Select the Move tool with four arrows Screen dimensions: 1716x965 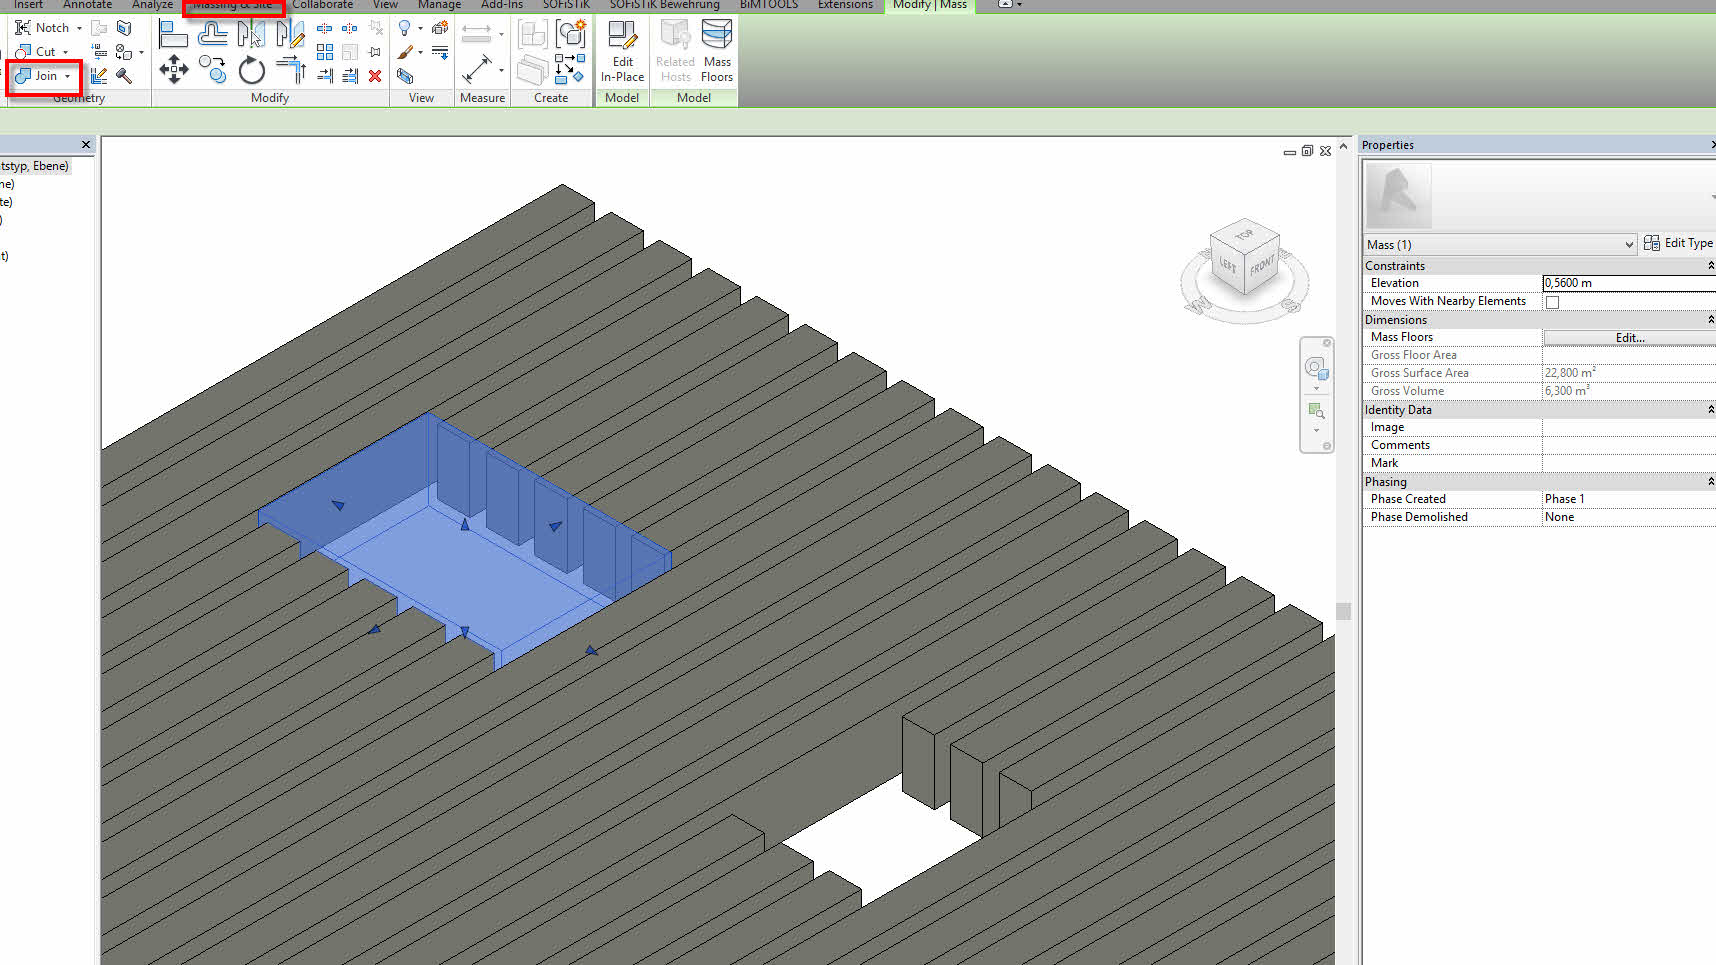pyautogui.click(x=174, y=69)
